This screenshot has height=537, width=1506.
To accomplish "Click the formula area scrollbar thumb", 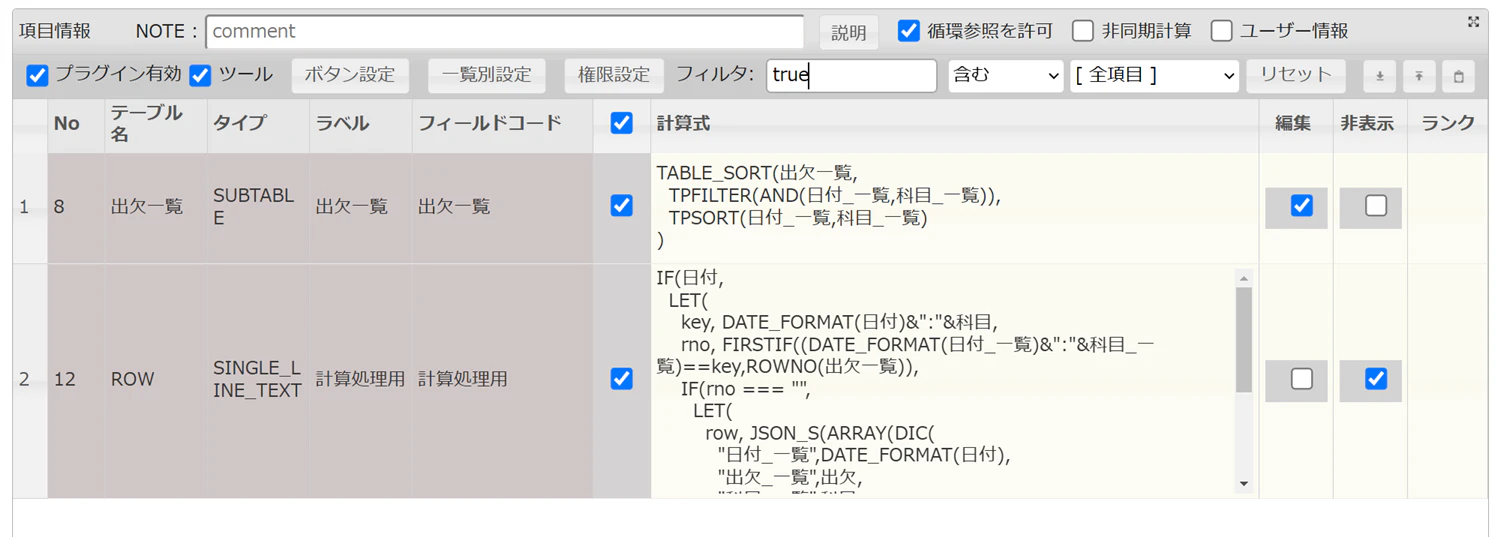I will point(1244,340).
